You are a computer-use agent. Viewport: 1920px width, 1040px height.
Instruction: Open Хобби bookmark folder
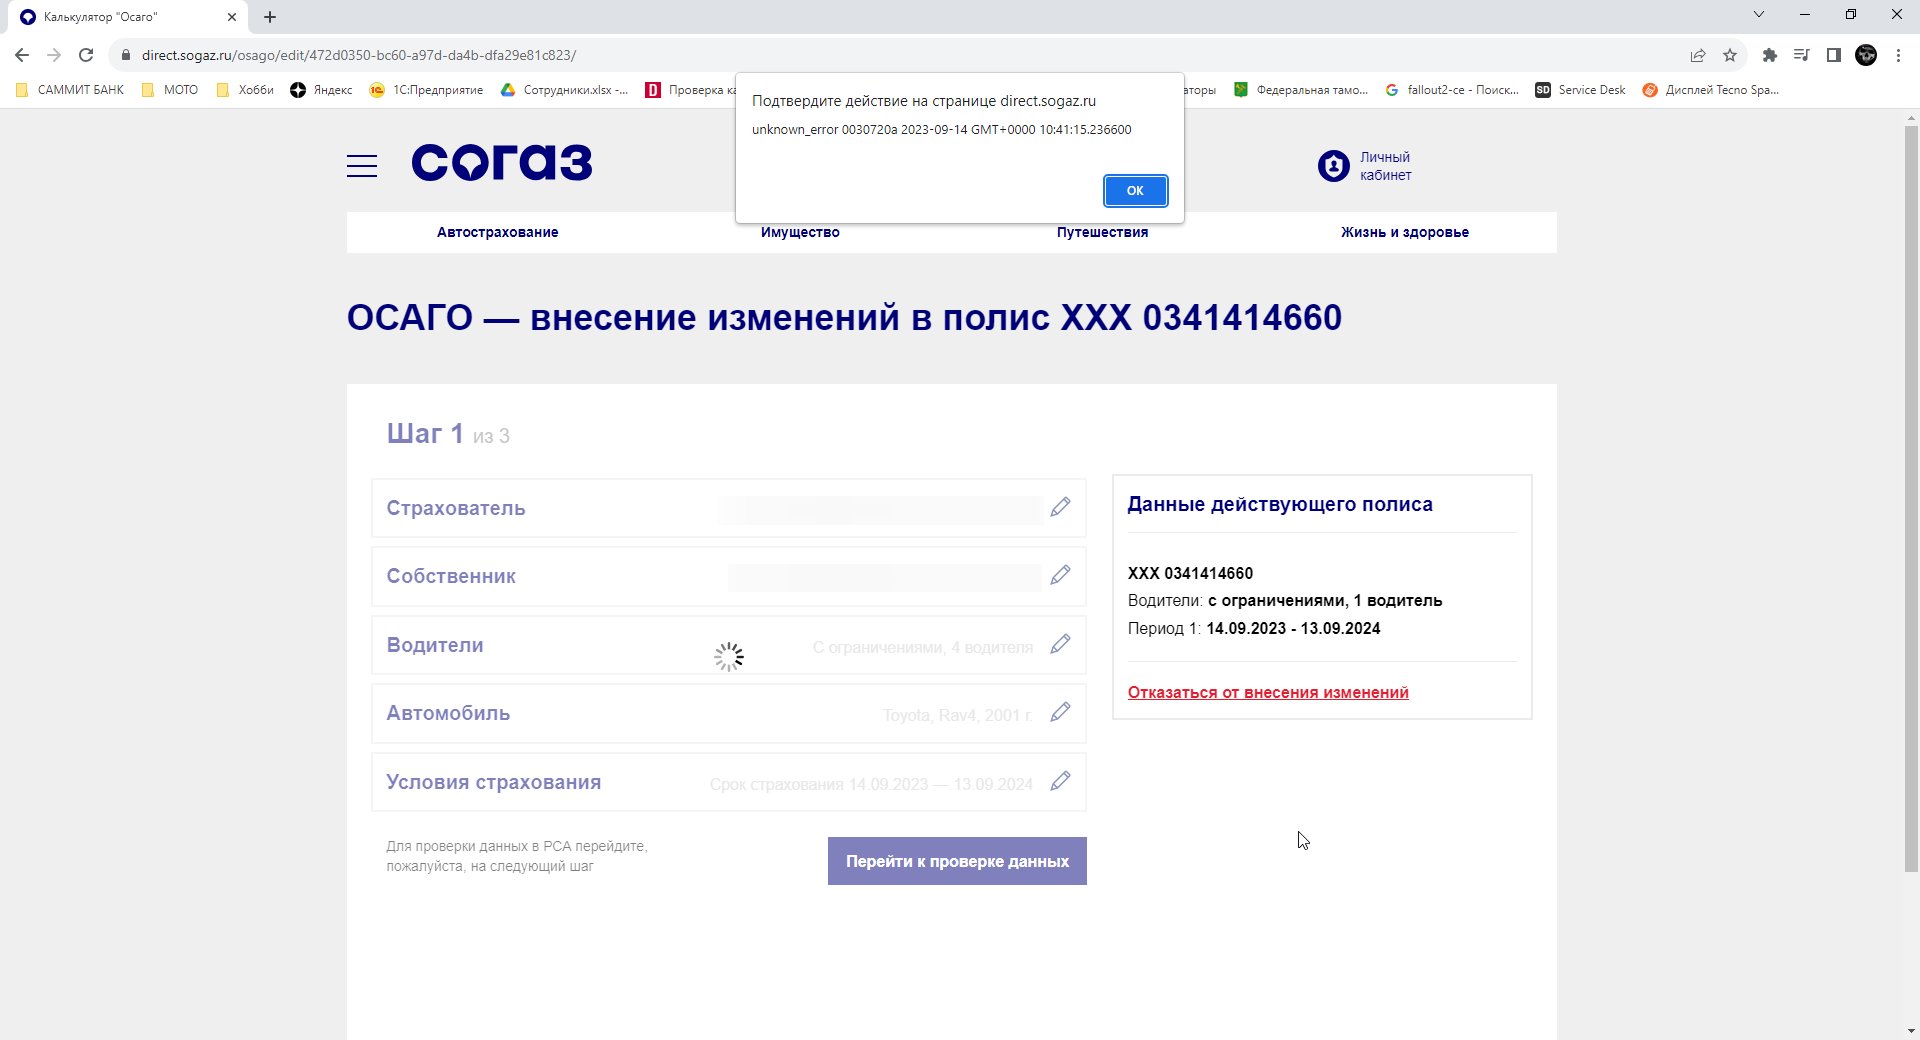[245, 90]
